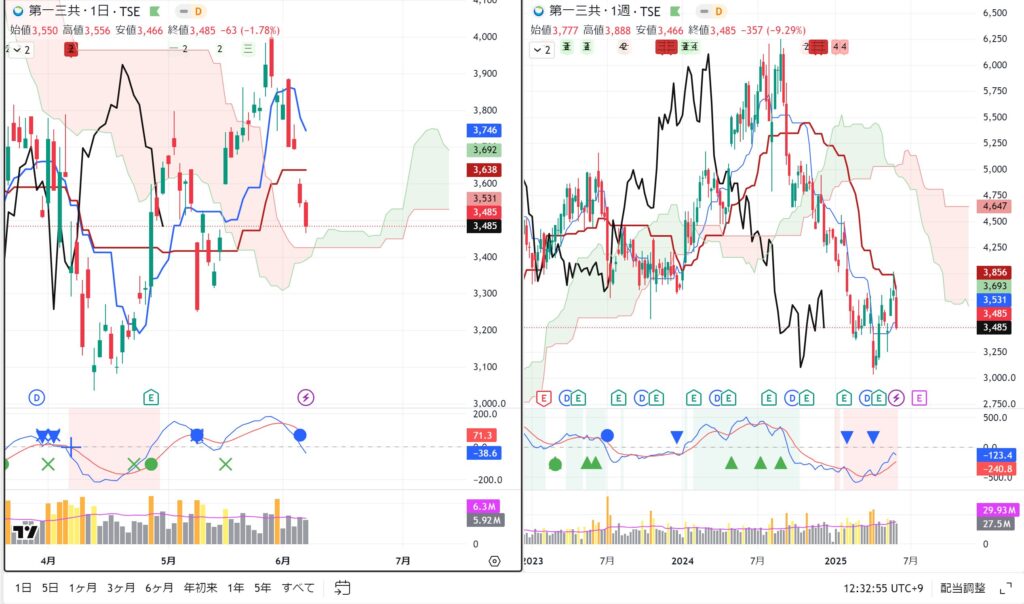Image resolution: width=1024 pixels, height=604 pixels.
Task: Select the 年初来 range tab
Action: click(x=200, y=588)
